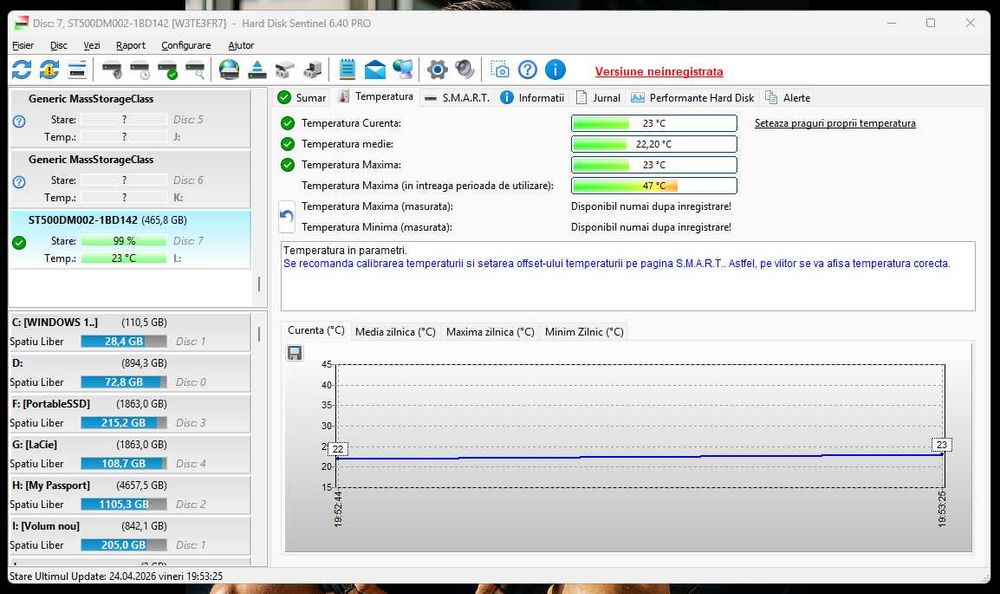
Task: Click the 47 °C lifetime maximum temperature bar
Action: click(654, 186)
